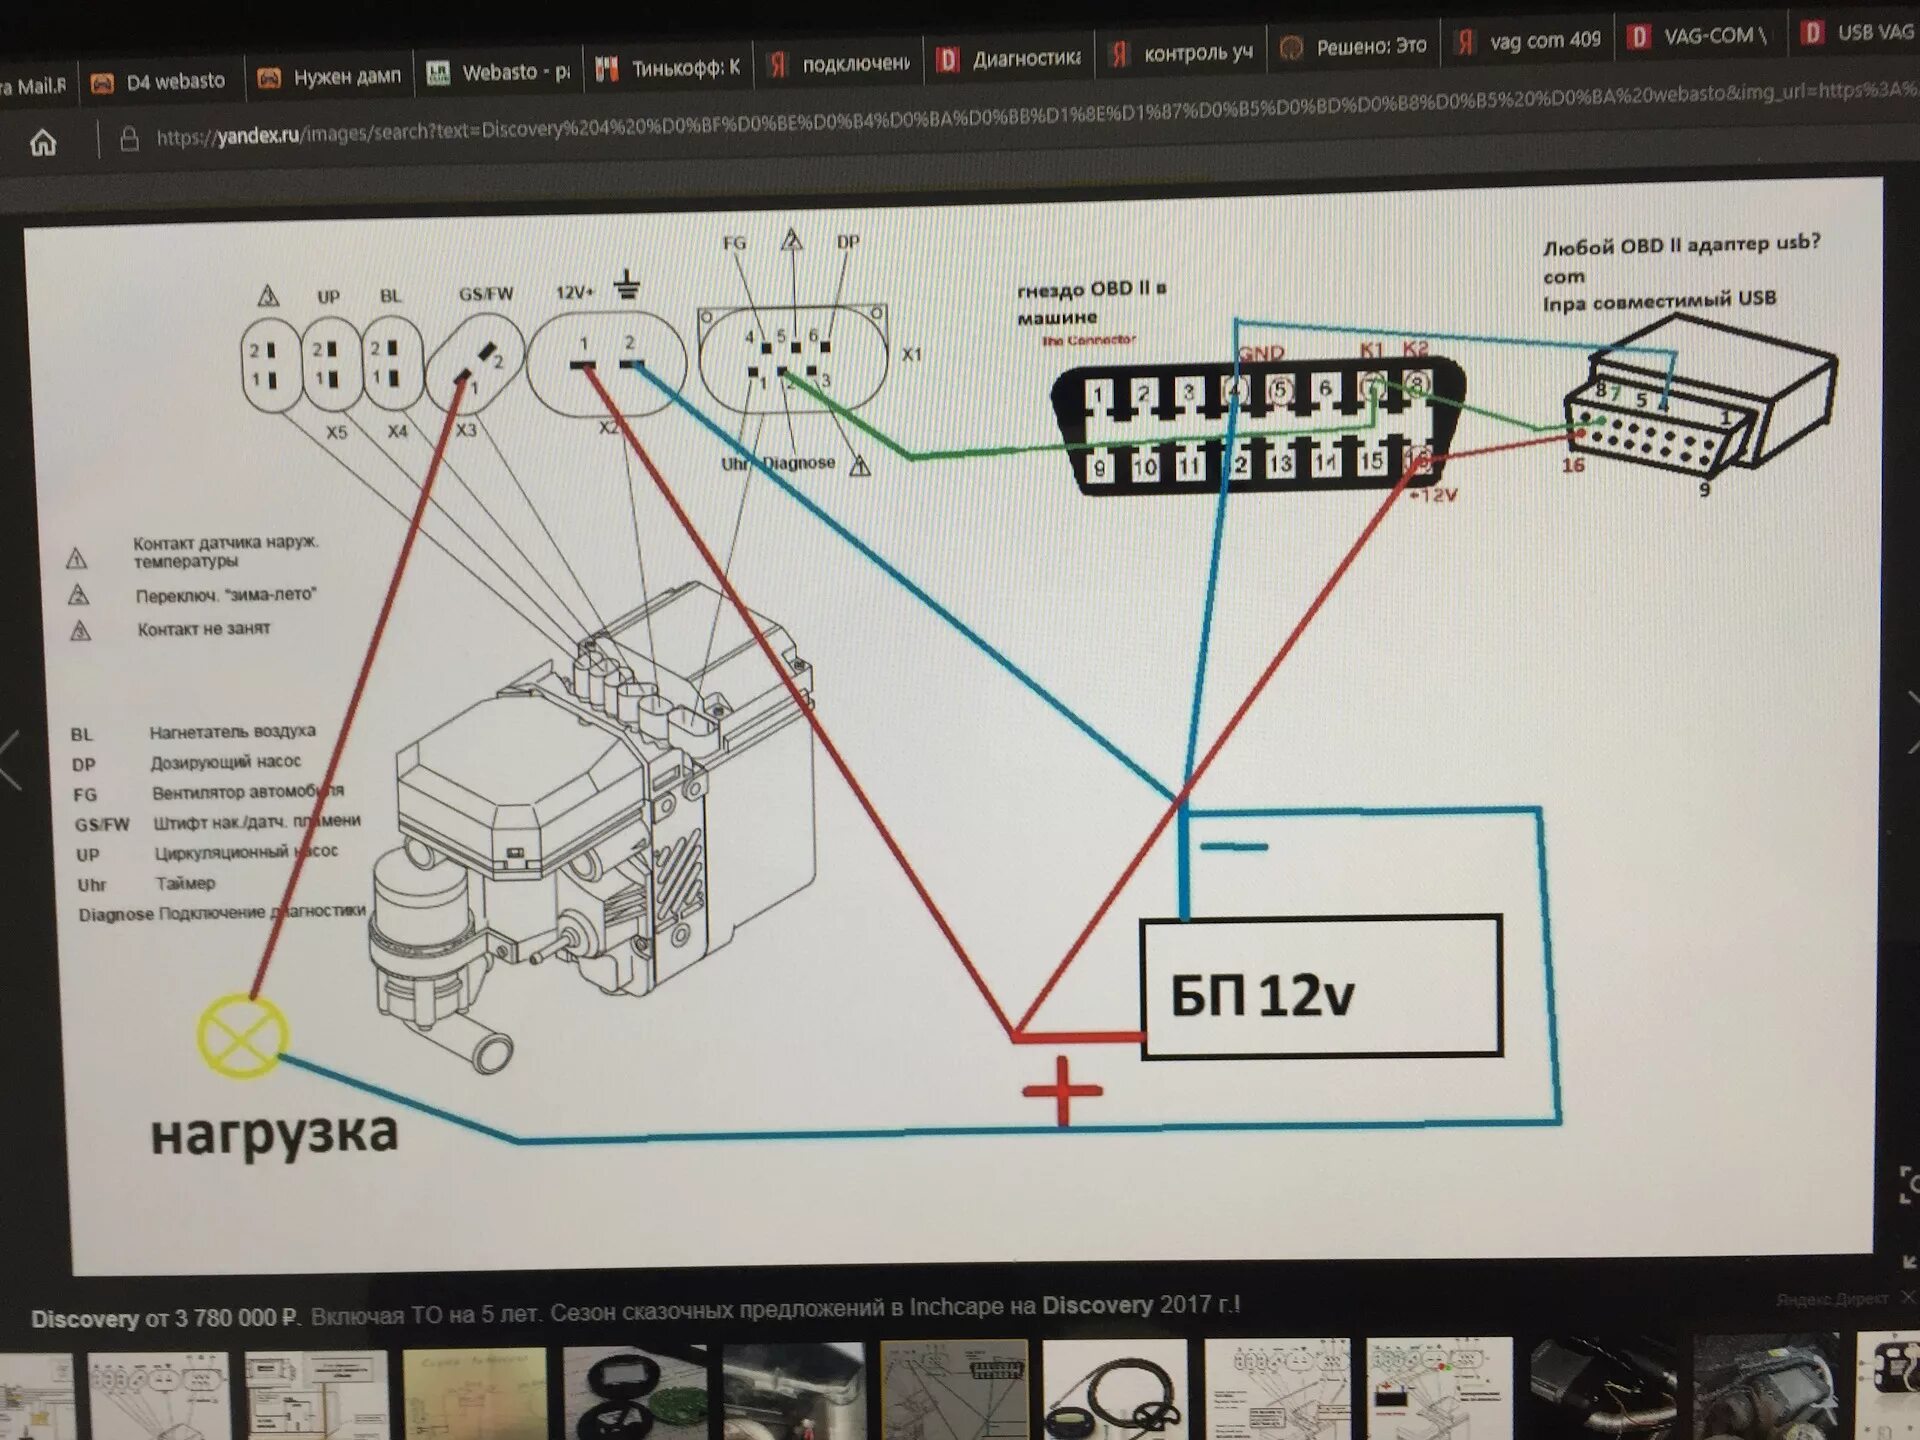Click the search-by-image fragment icon
Image resolution: width=1920 pixels, height=1440 pixels.
1908,1186
